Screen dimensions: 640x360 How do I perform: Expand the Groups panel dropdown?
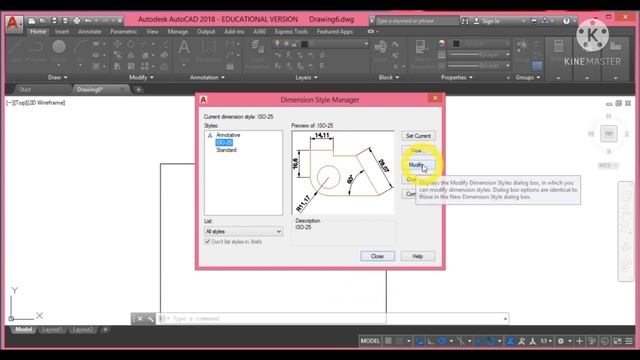point(527,77)
